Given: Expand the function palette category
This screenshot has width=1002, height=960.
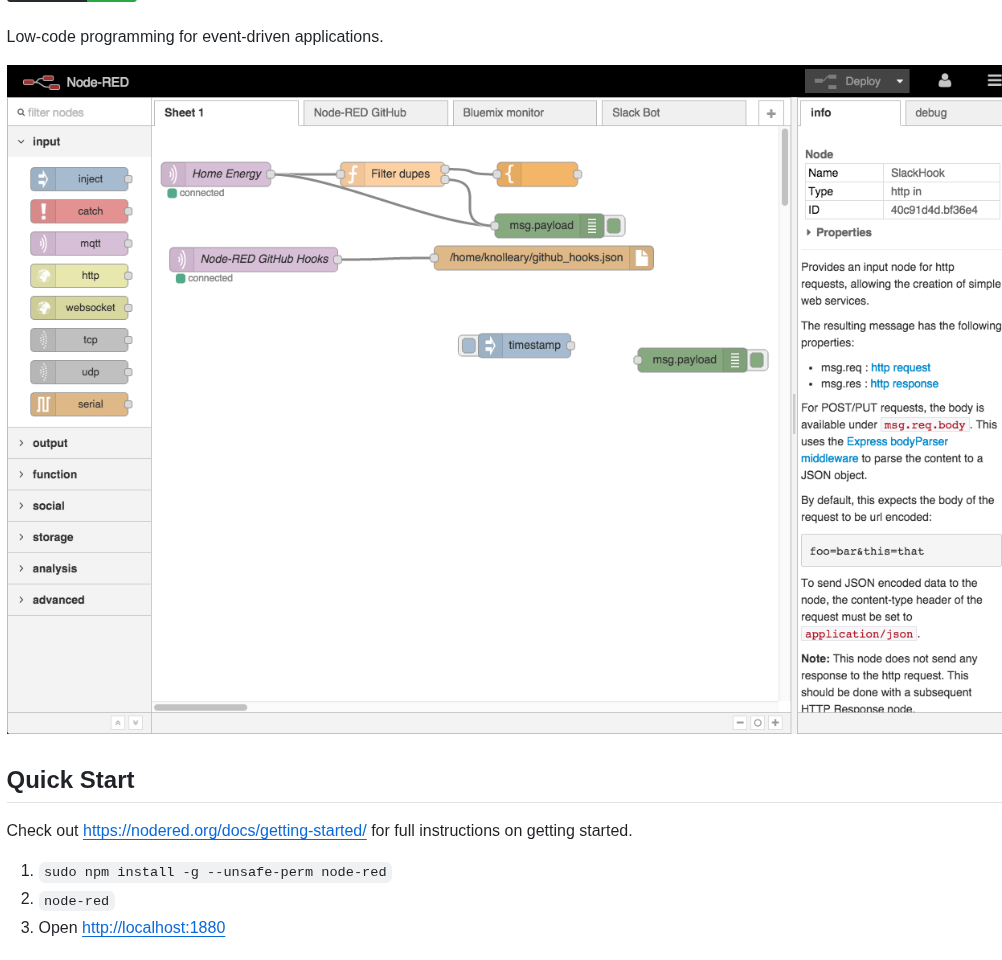Looking at the screenshot, I should 79,474.
